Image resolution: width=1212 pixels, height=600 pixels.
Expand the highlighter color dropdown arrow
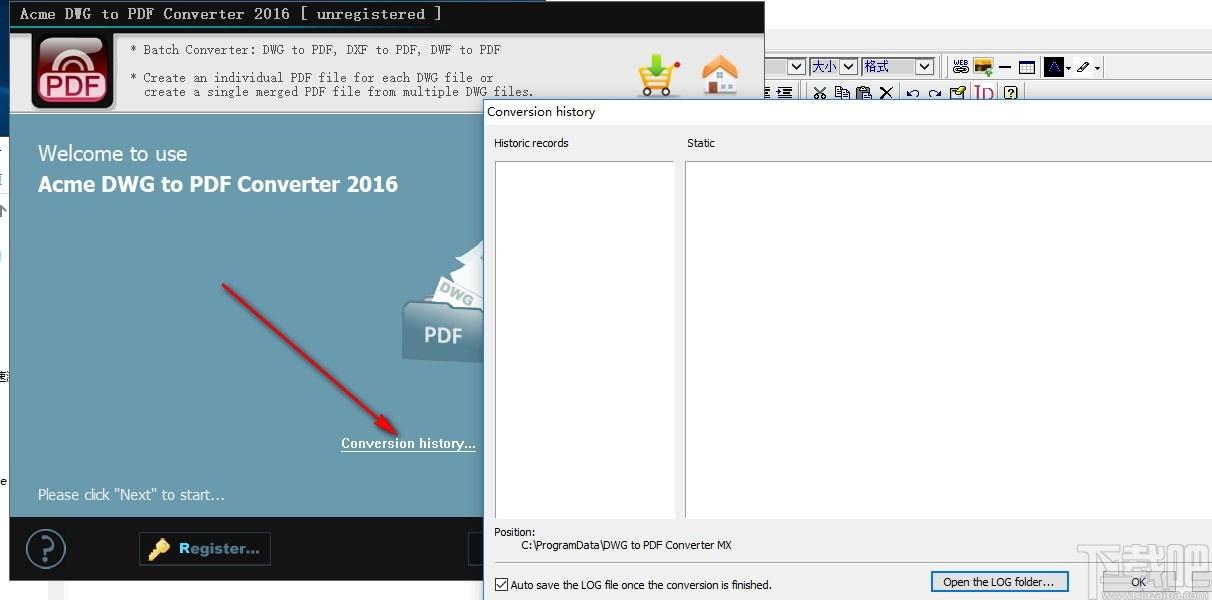tap(1097, 69)
